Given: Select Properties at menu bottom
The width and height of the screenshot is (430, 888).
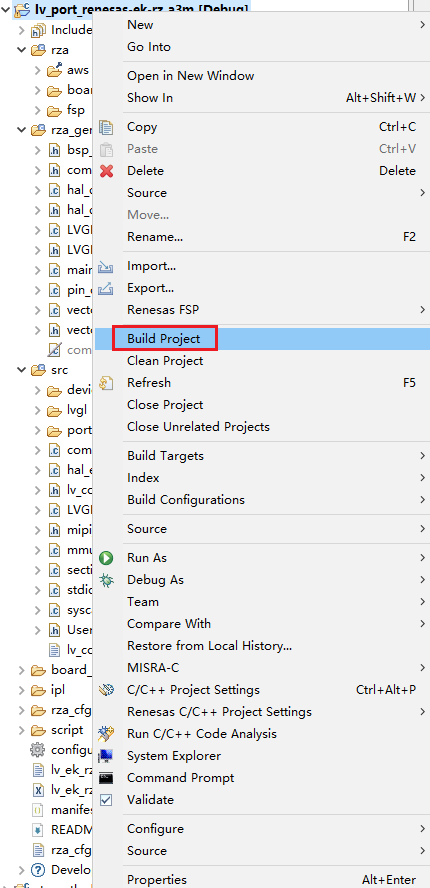Looking at the screenshot, I should point(157,880).
